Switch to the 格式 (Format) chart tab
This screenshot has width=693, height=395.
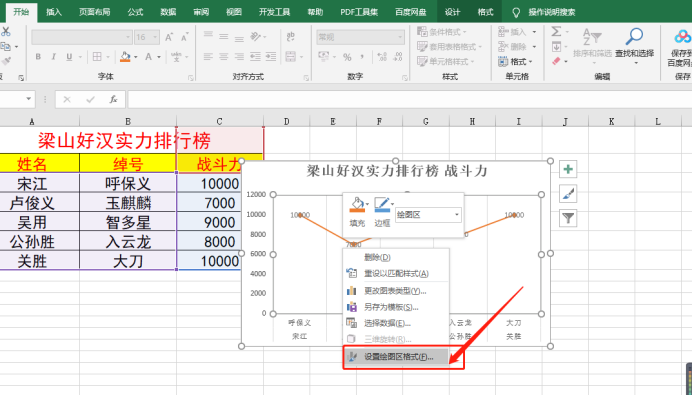485,12
